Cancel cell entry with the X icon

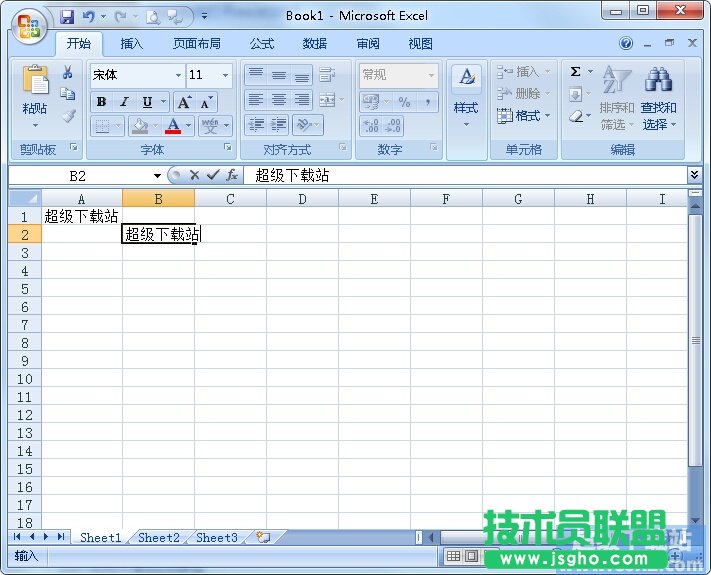click(194, 175)
